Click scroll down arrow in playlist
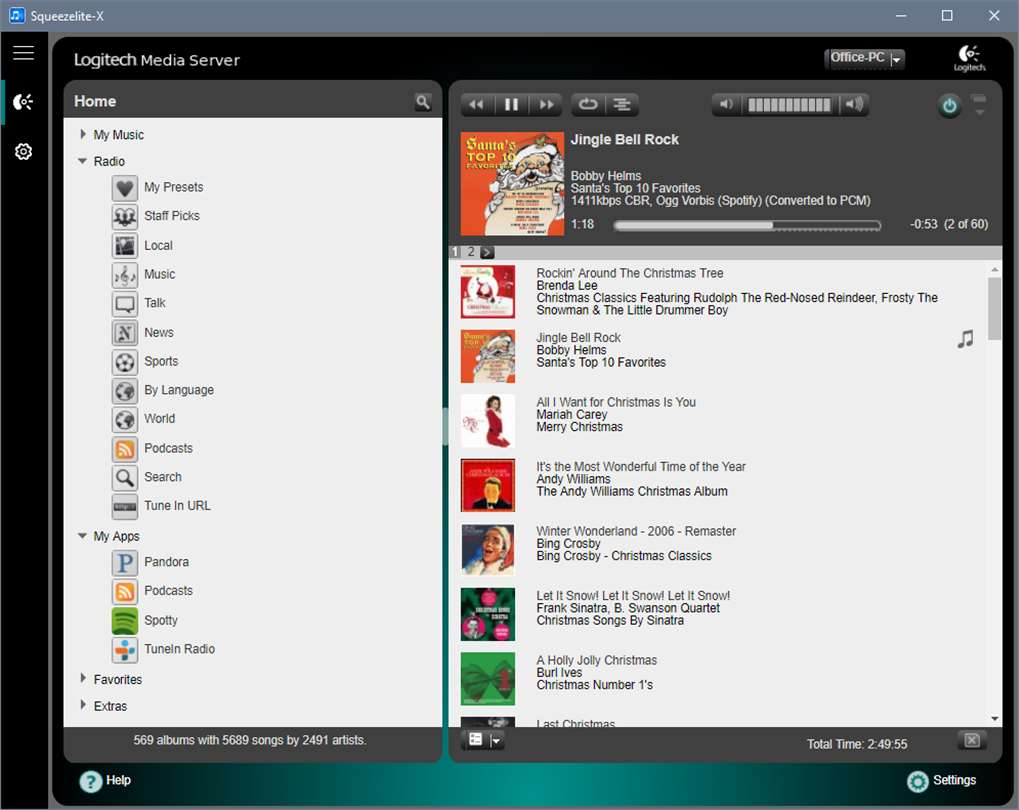1019x810 pixels. (995, 718)
